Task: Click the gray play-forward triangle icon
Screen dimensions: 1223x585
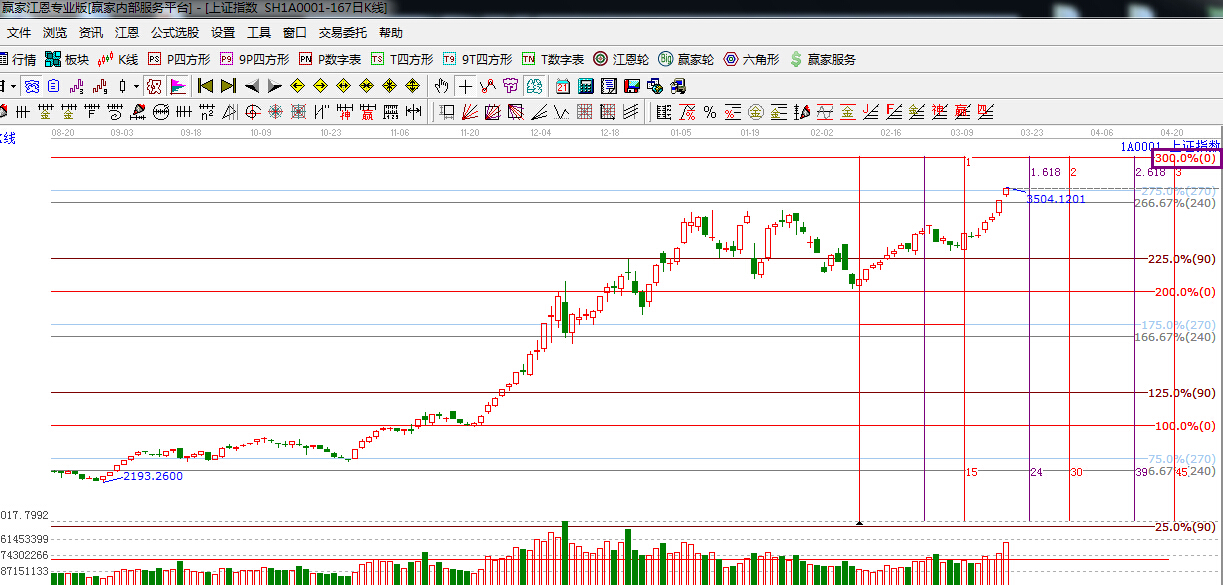Action: click(x=274, y=86)
